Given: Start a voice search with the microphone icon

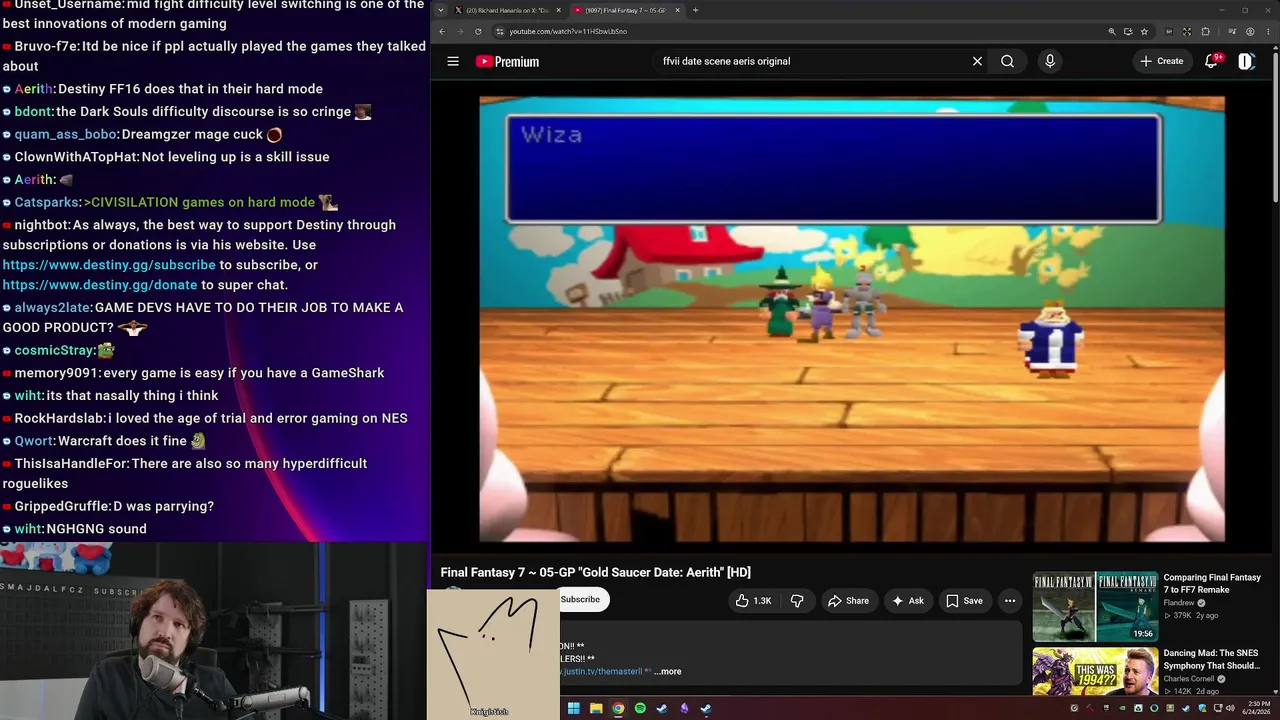Looking at the screenshot, I should point(1049,61).
